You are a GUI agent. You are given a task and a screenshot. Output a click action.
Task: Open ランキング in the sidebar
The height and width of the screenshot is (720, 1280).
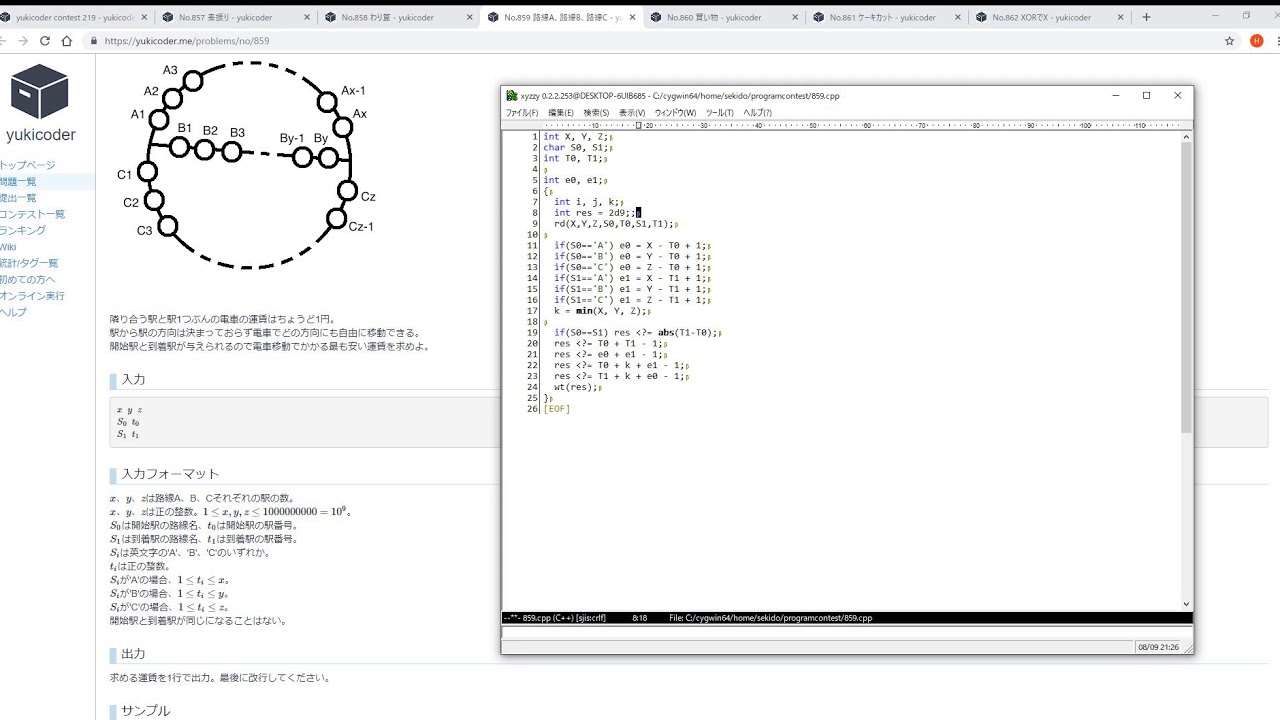pos(23,230)
